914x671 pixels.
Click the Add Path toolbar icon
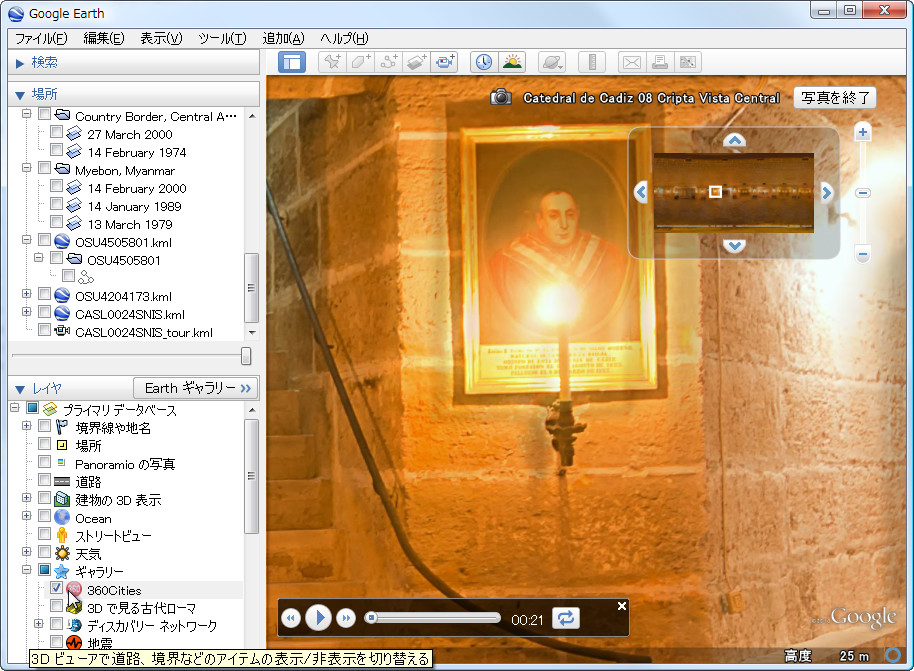(x=388, y=62)
